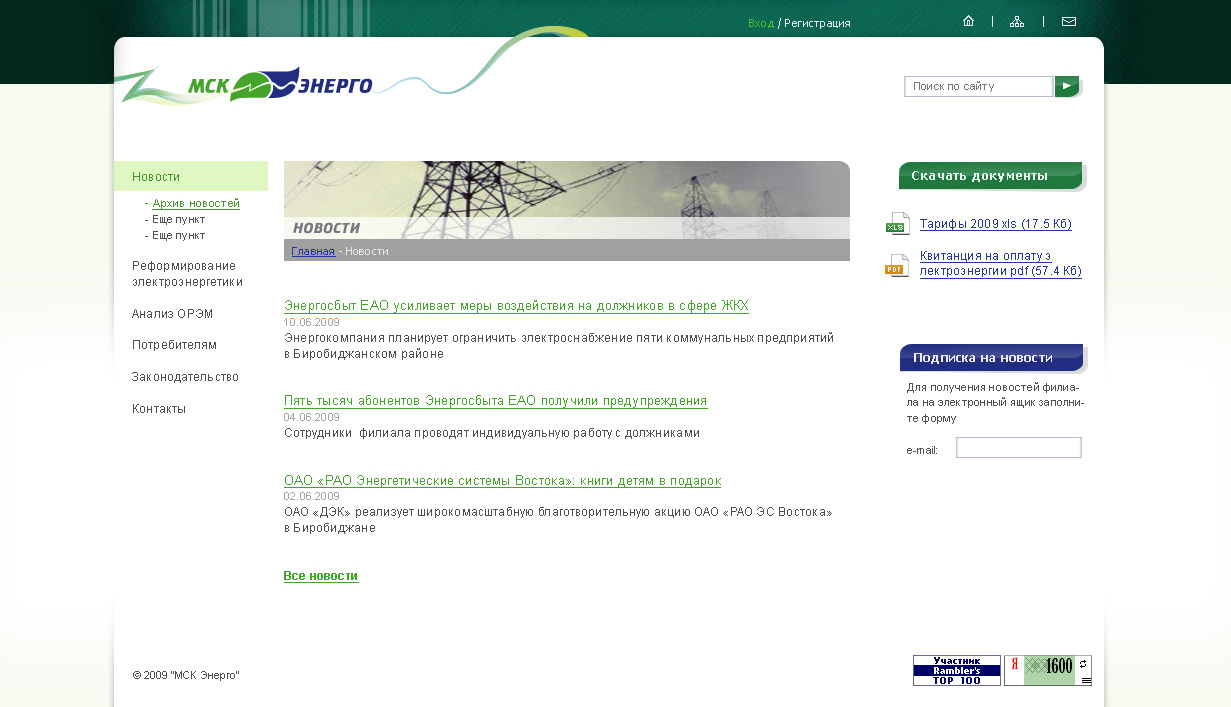Click the Вход login link

761,23
